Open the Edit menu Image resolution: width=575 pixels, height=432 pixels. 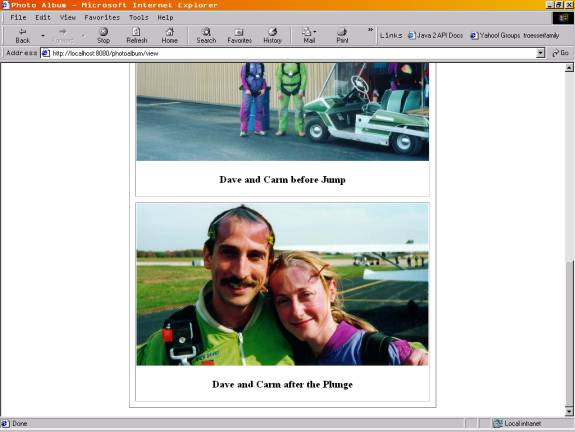click(43, 17)
